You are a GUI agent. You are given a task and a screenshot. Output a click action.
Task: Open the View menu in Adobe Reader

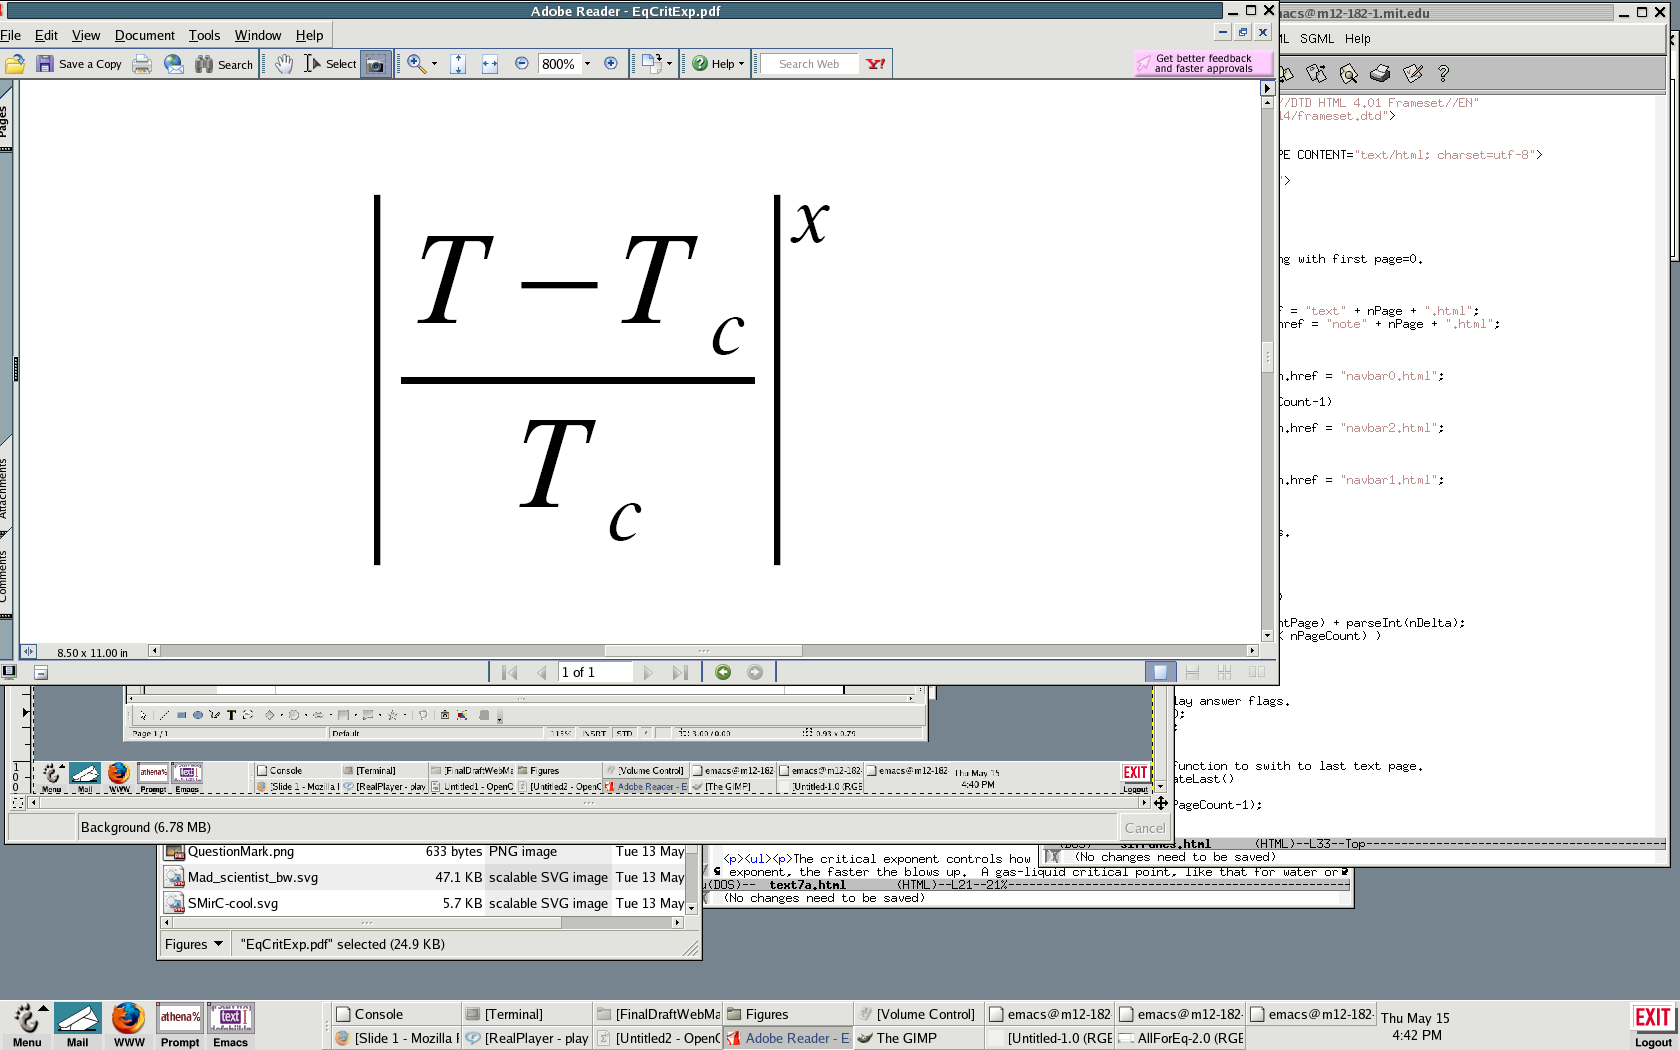(x=86, y=35)
